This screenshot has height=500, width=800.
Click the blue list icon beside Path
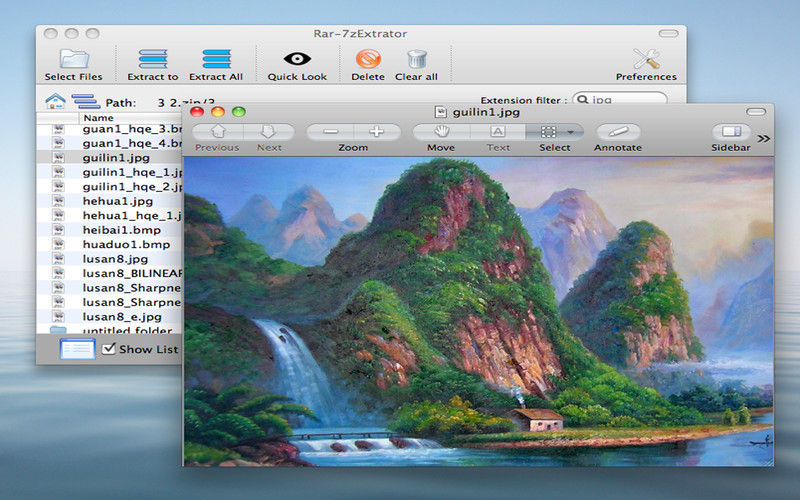85,101
